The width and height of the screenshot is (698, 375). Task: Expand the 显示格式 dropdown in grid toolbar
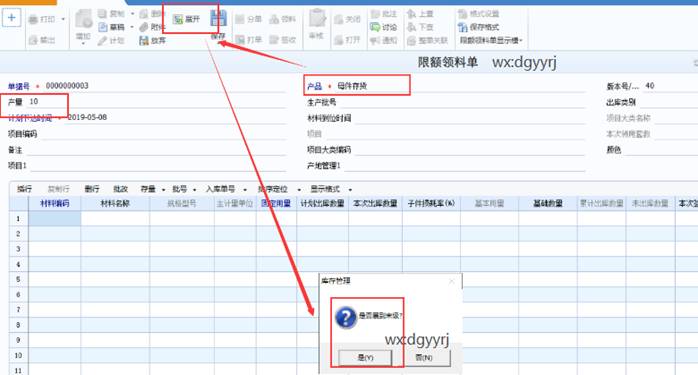tap(331, 189)
